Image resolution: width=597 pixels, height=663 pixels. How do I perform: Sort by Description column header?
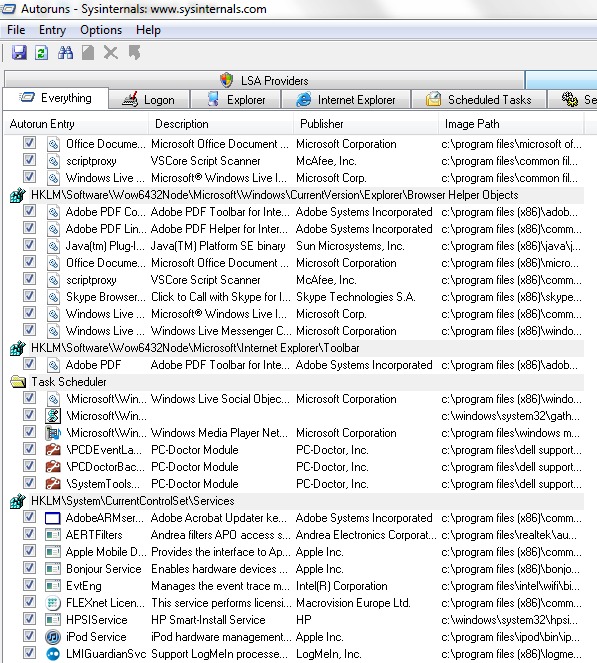[x=221, y=124]
